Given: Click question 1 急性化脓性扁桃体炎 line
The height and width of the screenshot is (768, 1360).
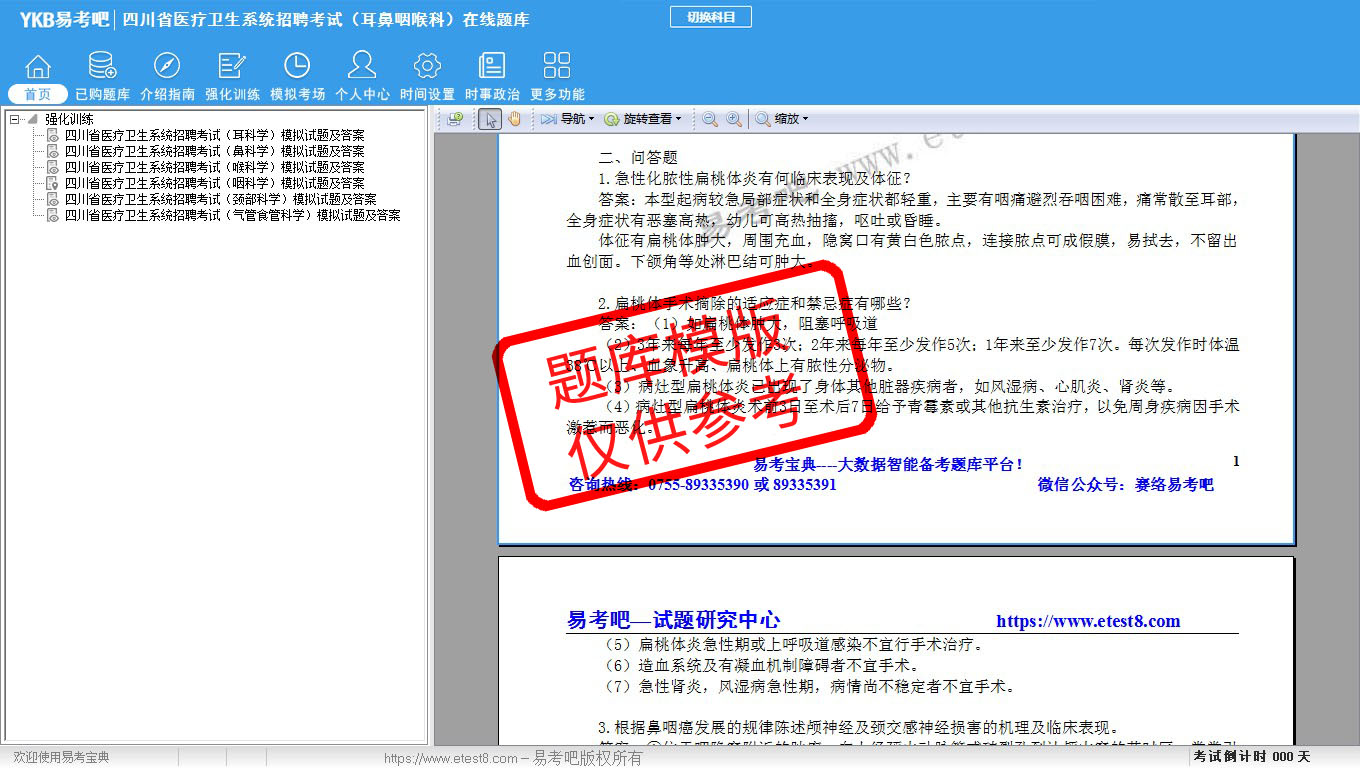Looking at the screenshot, I should point(755,179).
